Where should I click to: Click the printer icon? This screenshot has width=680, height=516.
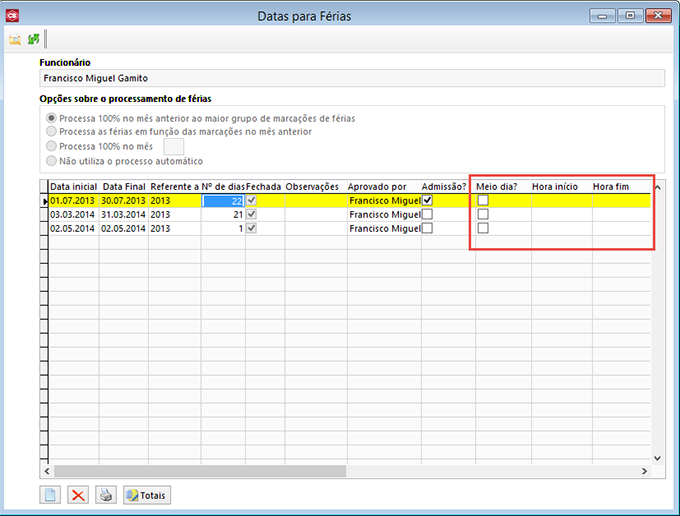tap(106, 495)
